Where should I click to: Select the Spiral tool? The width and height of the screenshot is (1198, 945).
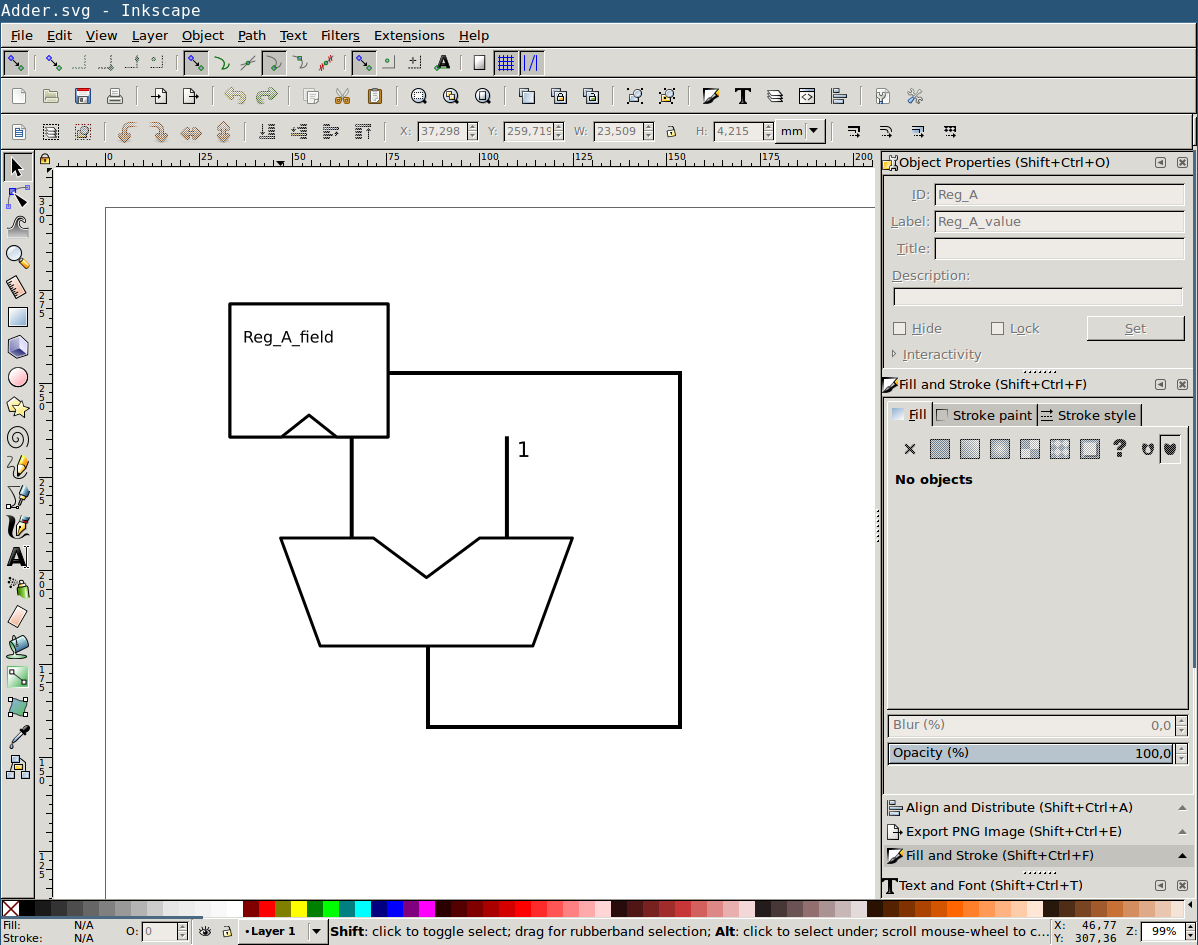[17, 437]
